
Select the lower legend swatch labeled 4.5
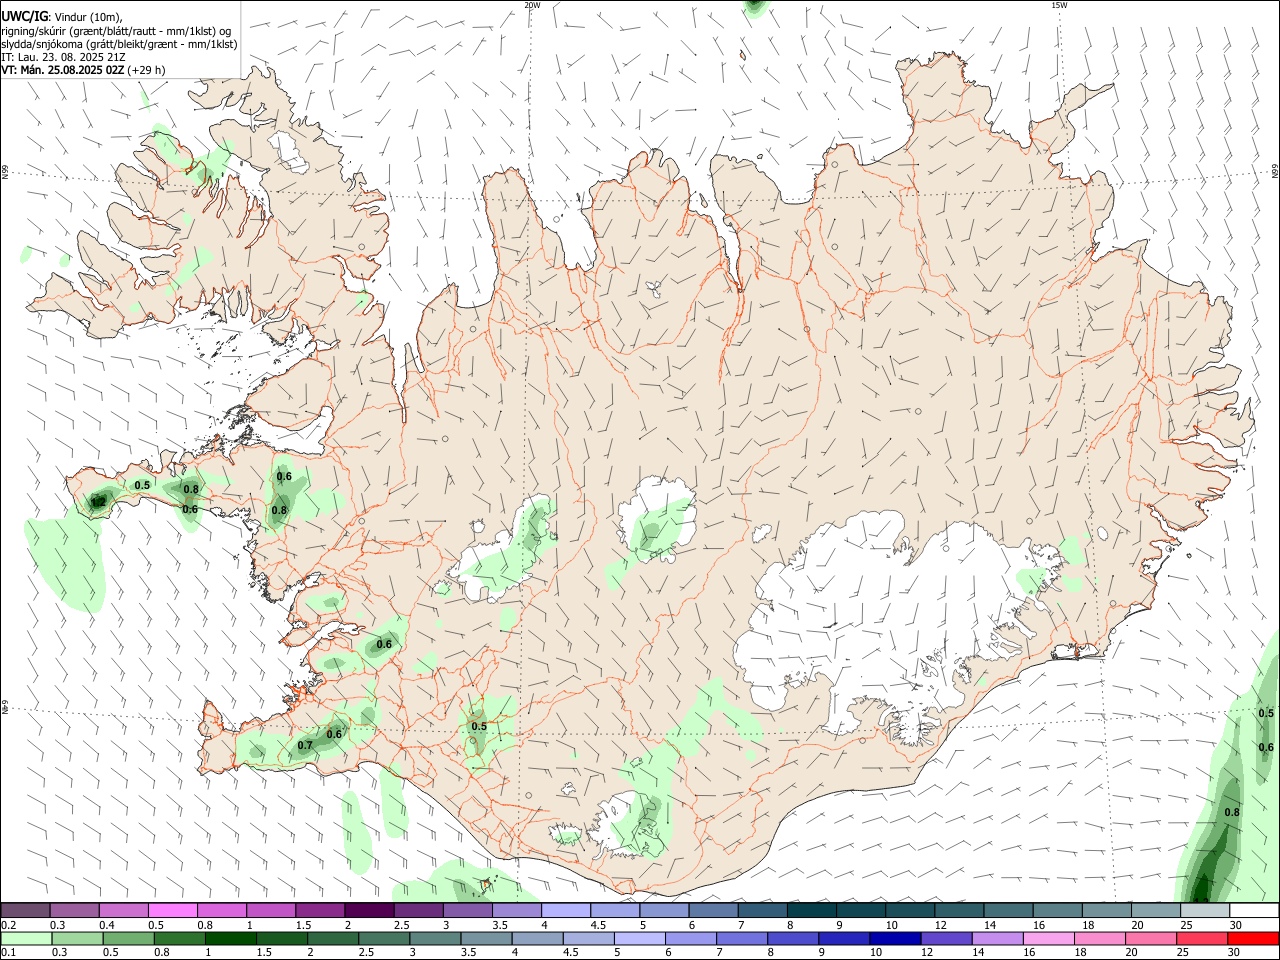pos(589,938)
